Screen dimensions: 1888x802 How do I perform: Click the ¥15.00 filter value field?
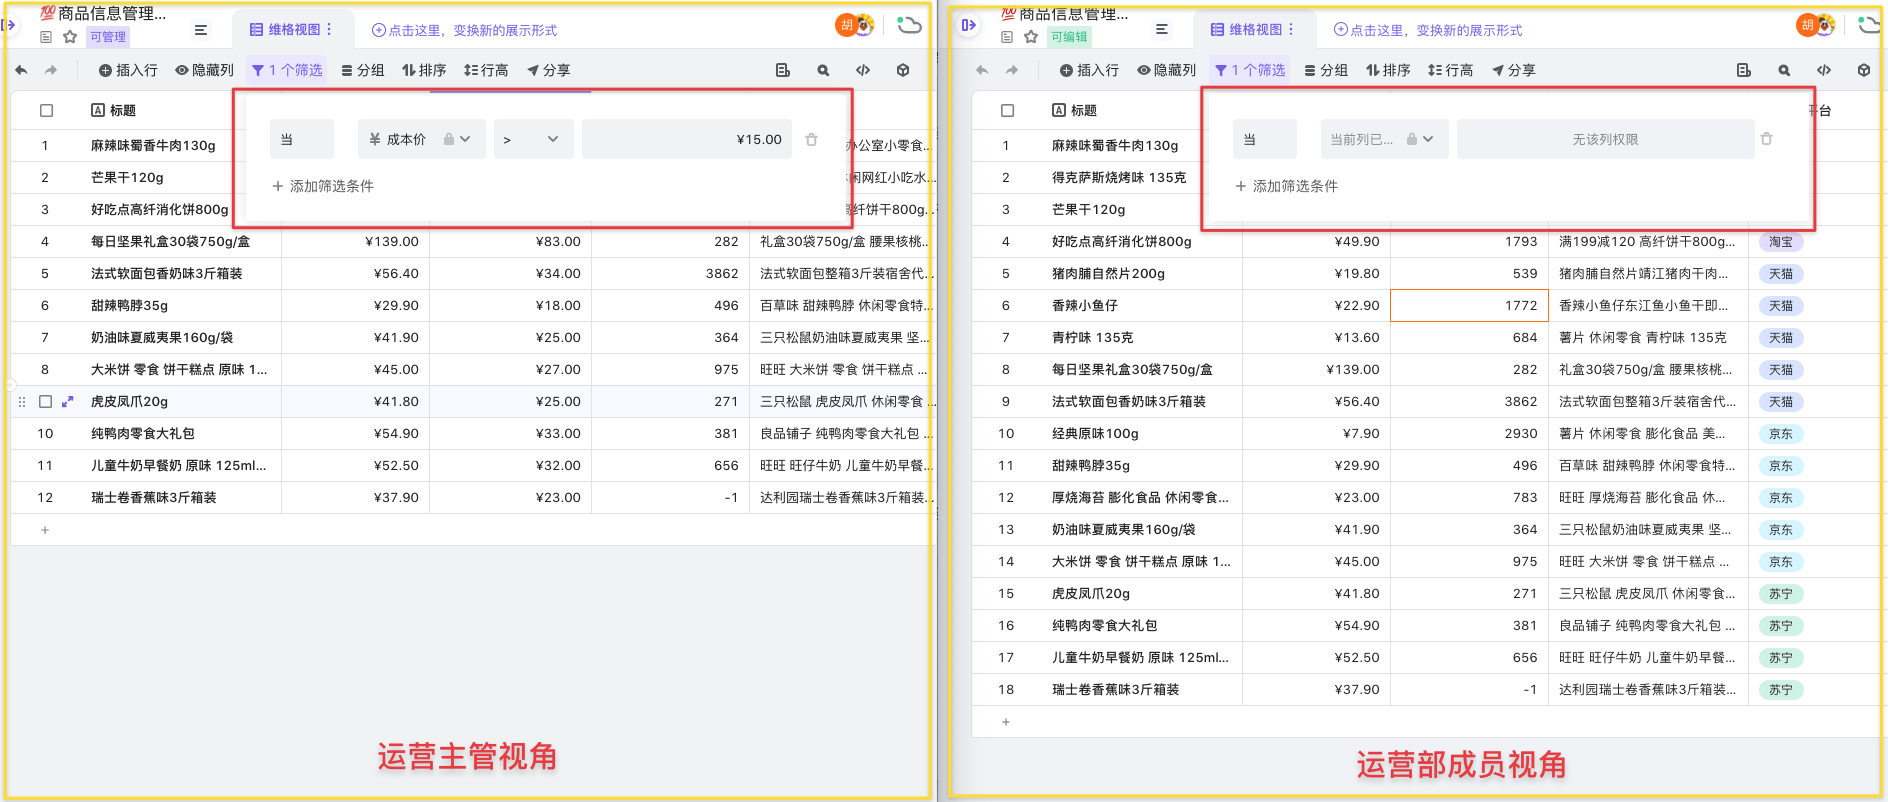pyautogui.click(x=686, y=140)
